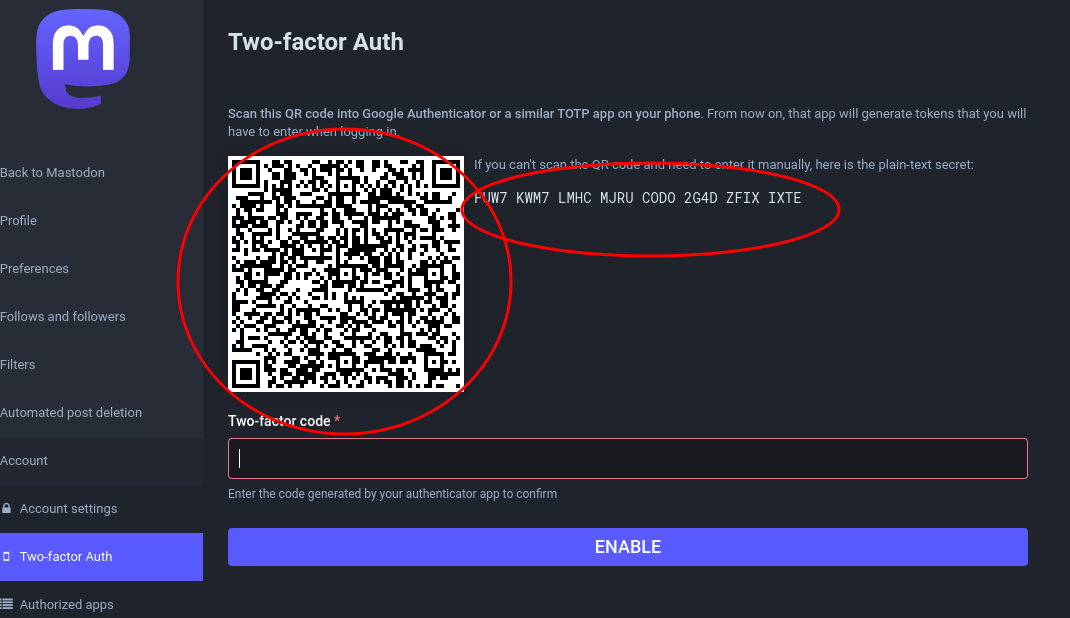Image resolution: width=1070 pixels, height=618 pixels.
Task: Click the ENABLE button
Action: (628, 547)
